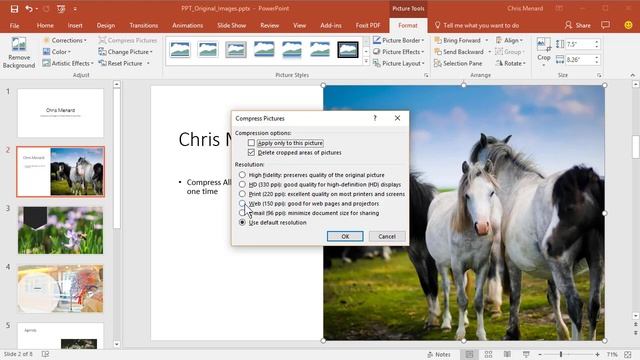Open the File tab

pos(14,25)
